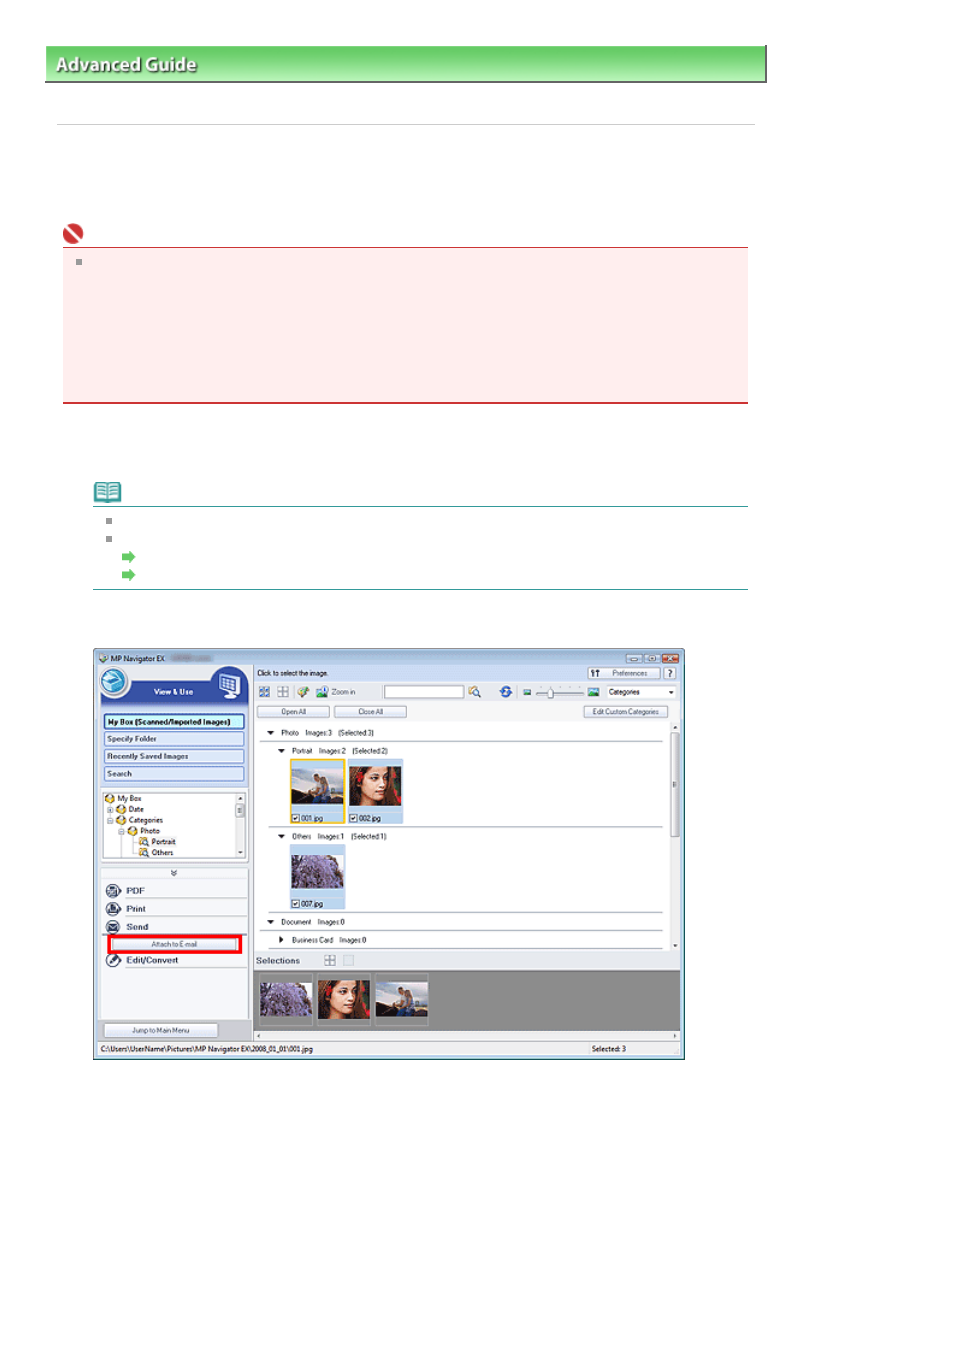Click the Open All button
The image size is (954, 1350).
pos(293,712)
